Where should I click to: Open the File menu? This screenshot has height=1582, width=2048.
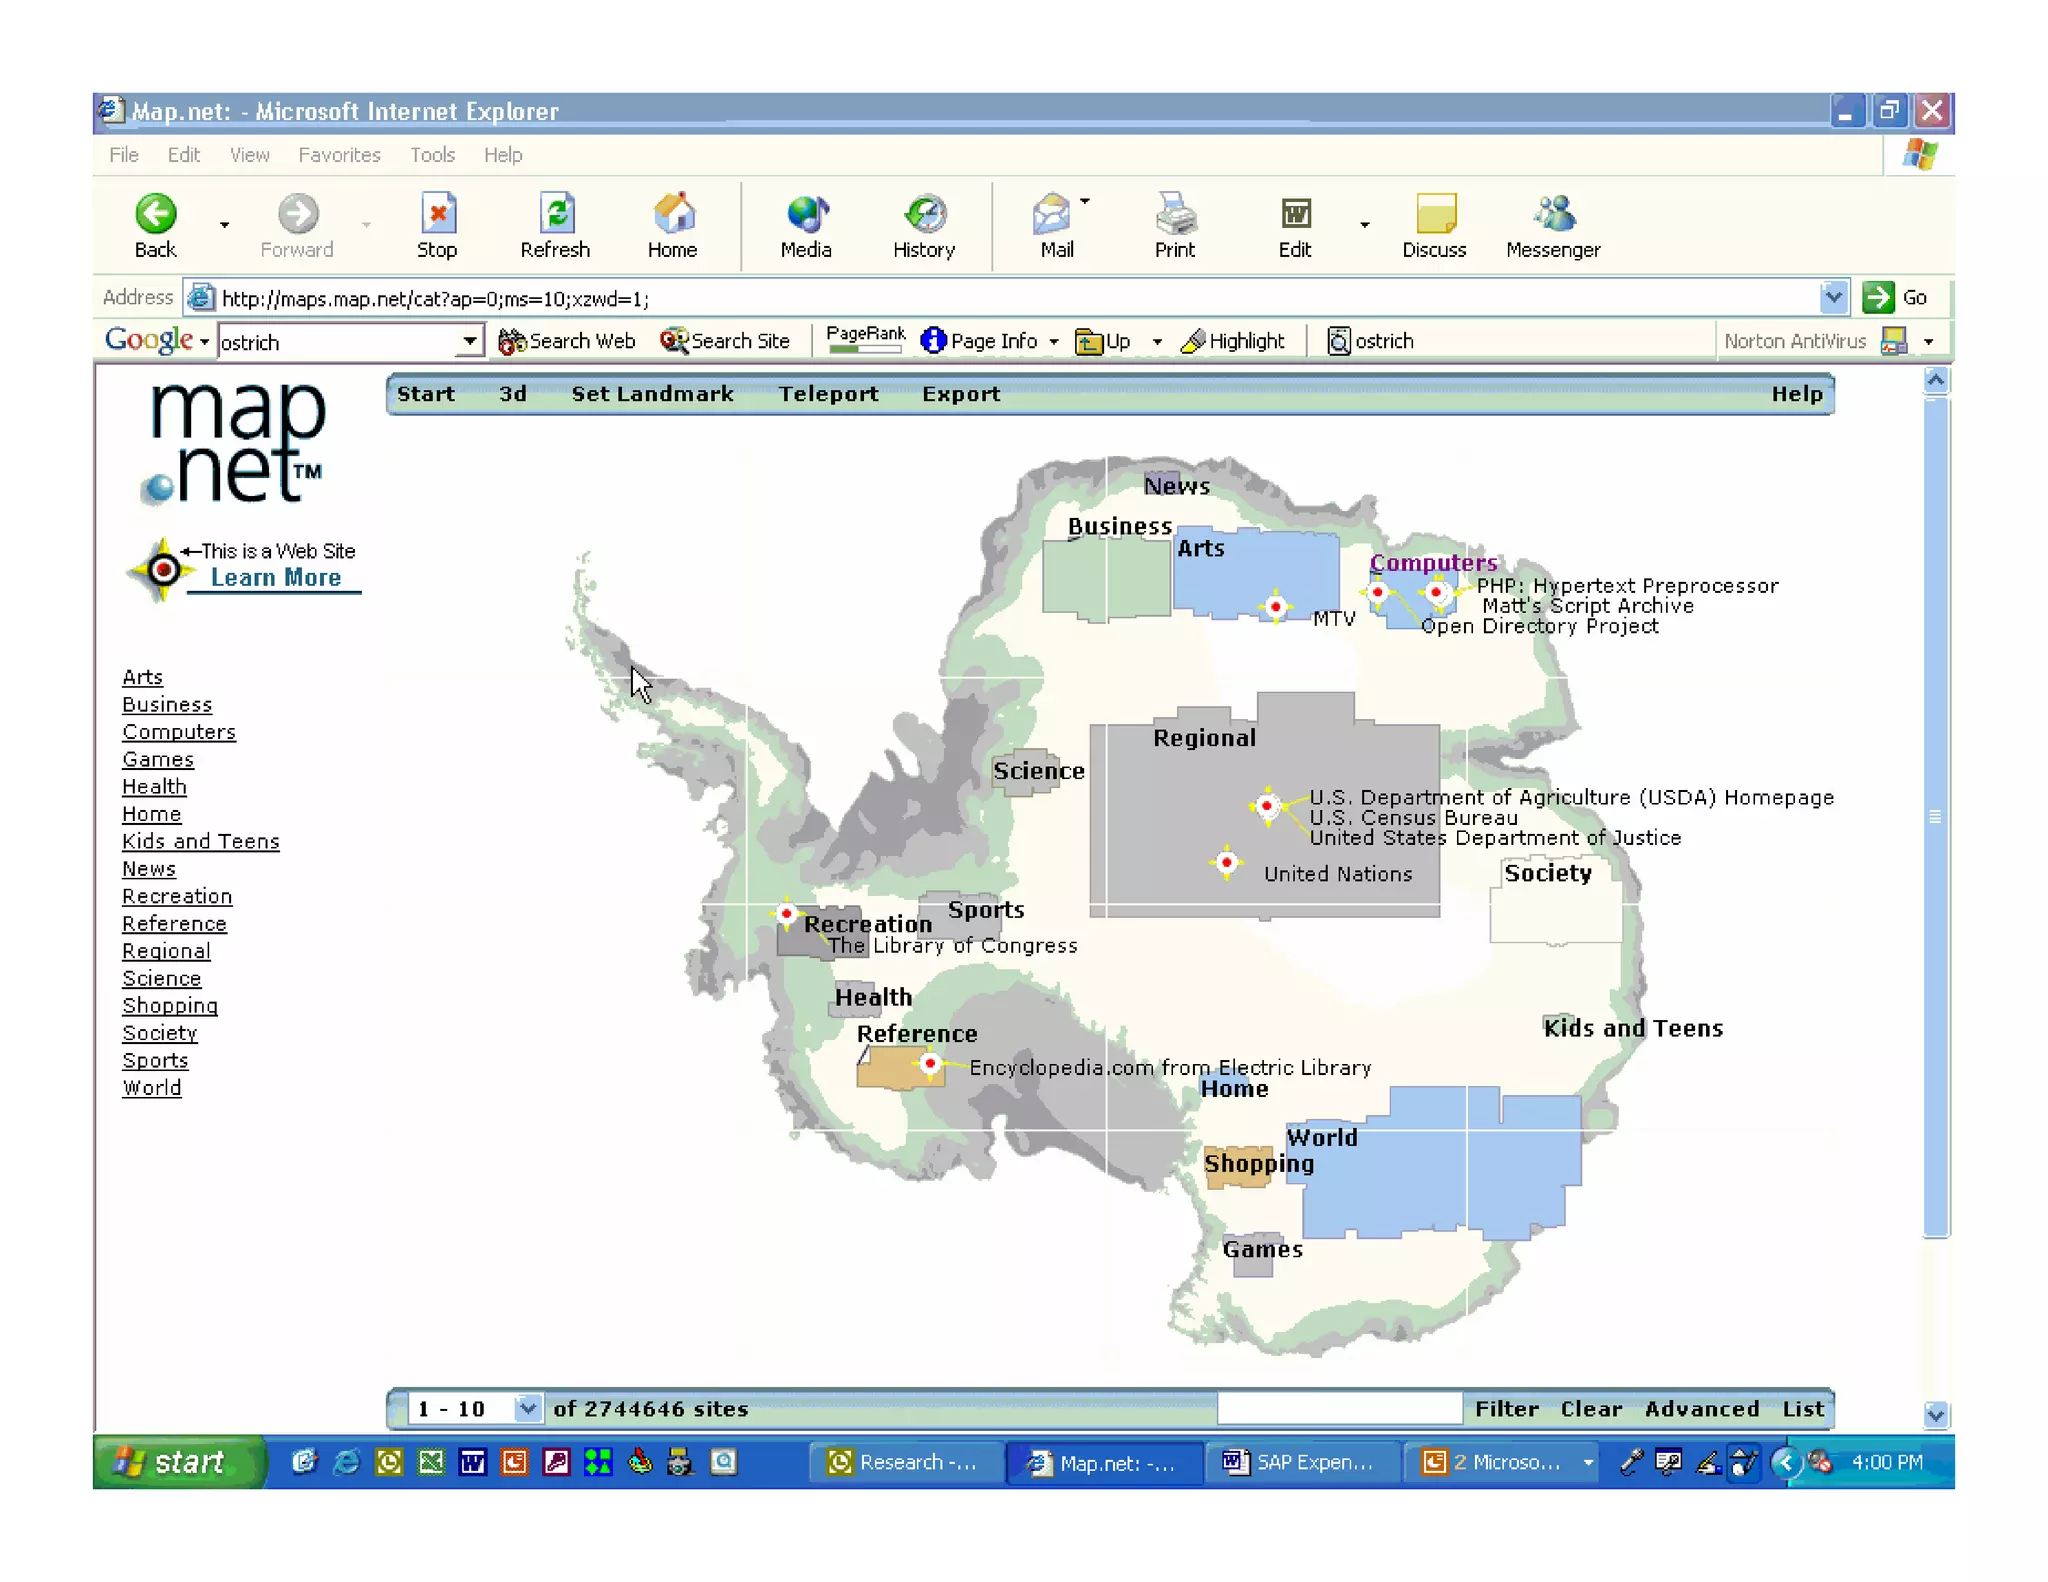(x=124, y=155)
